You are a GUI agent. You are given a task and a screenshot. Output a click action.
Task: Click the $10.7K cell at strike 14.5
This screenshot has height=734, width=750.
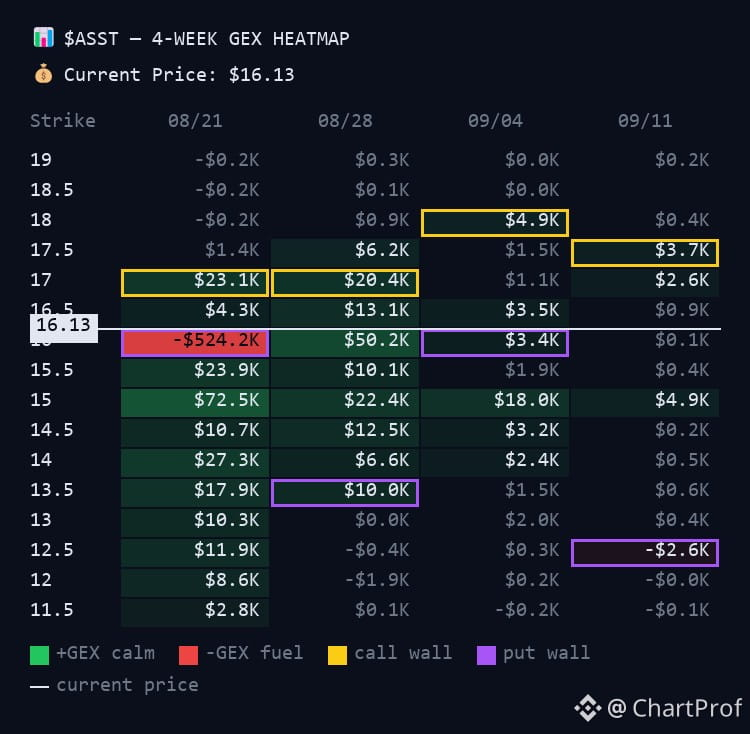[195, 432]
